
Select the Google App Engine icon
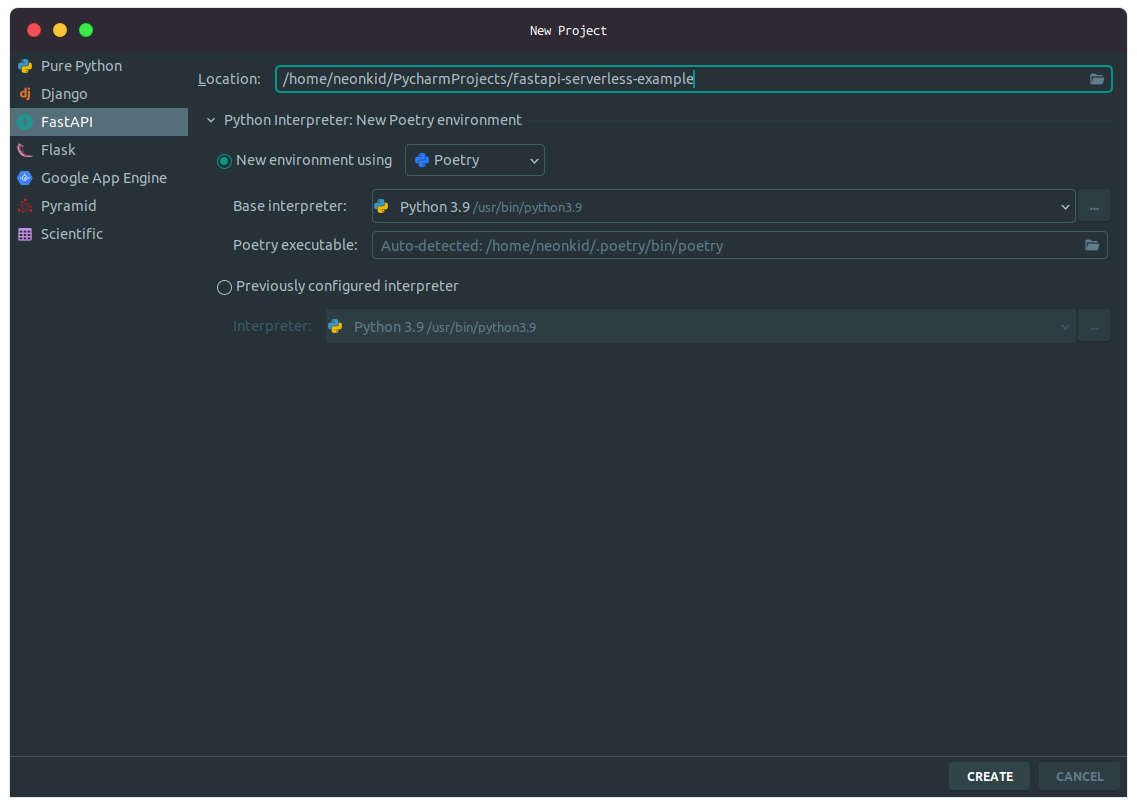tap(24, 177)
